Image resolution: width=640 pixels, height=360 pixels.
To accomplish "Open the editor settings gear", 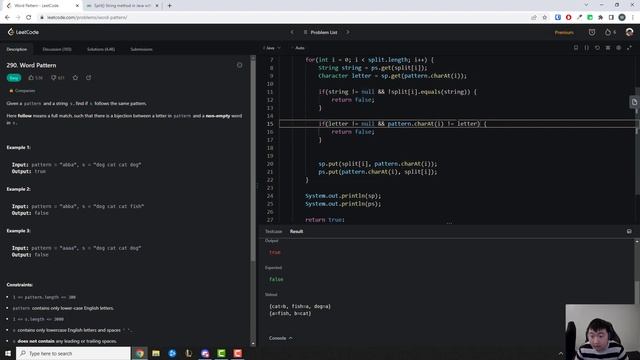I will [618, 48].
